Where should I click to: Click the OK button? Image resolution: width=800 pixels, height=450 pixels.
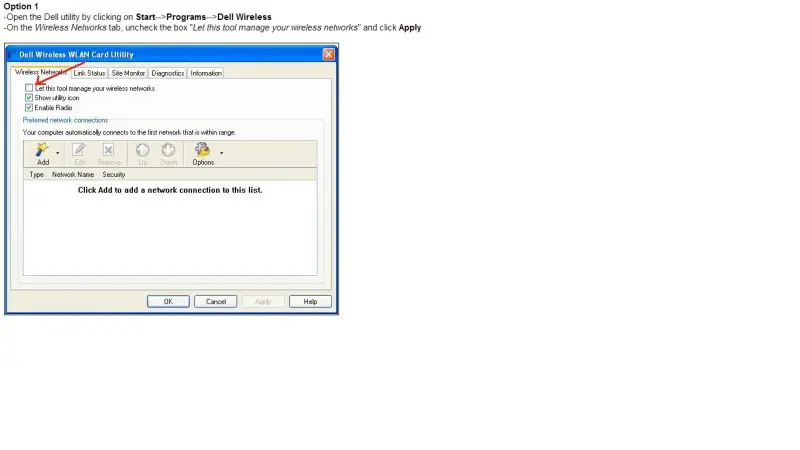point(168,302)
